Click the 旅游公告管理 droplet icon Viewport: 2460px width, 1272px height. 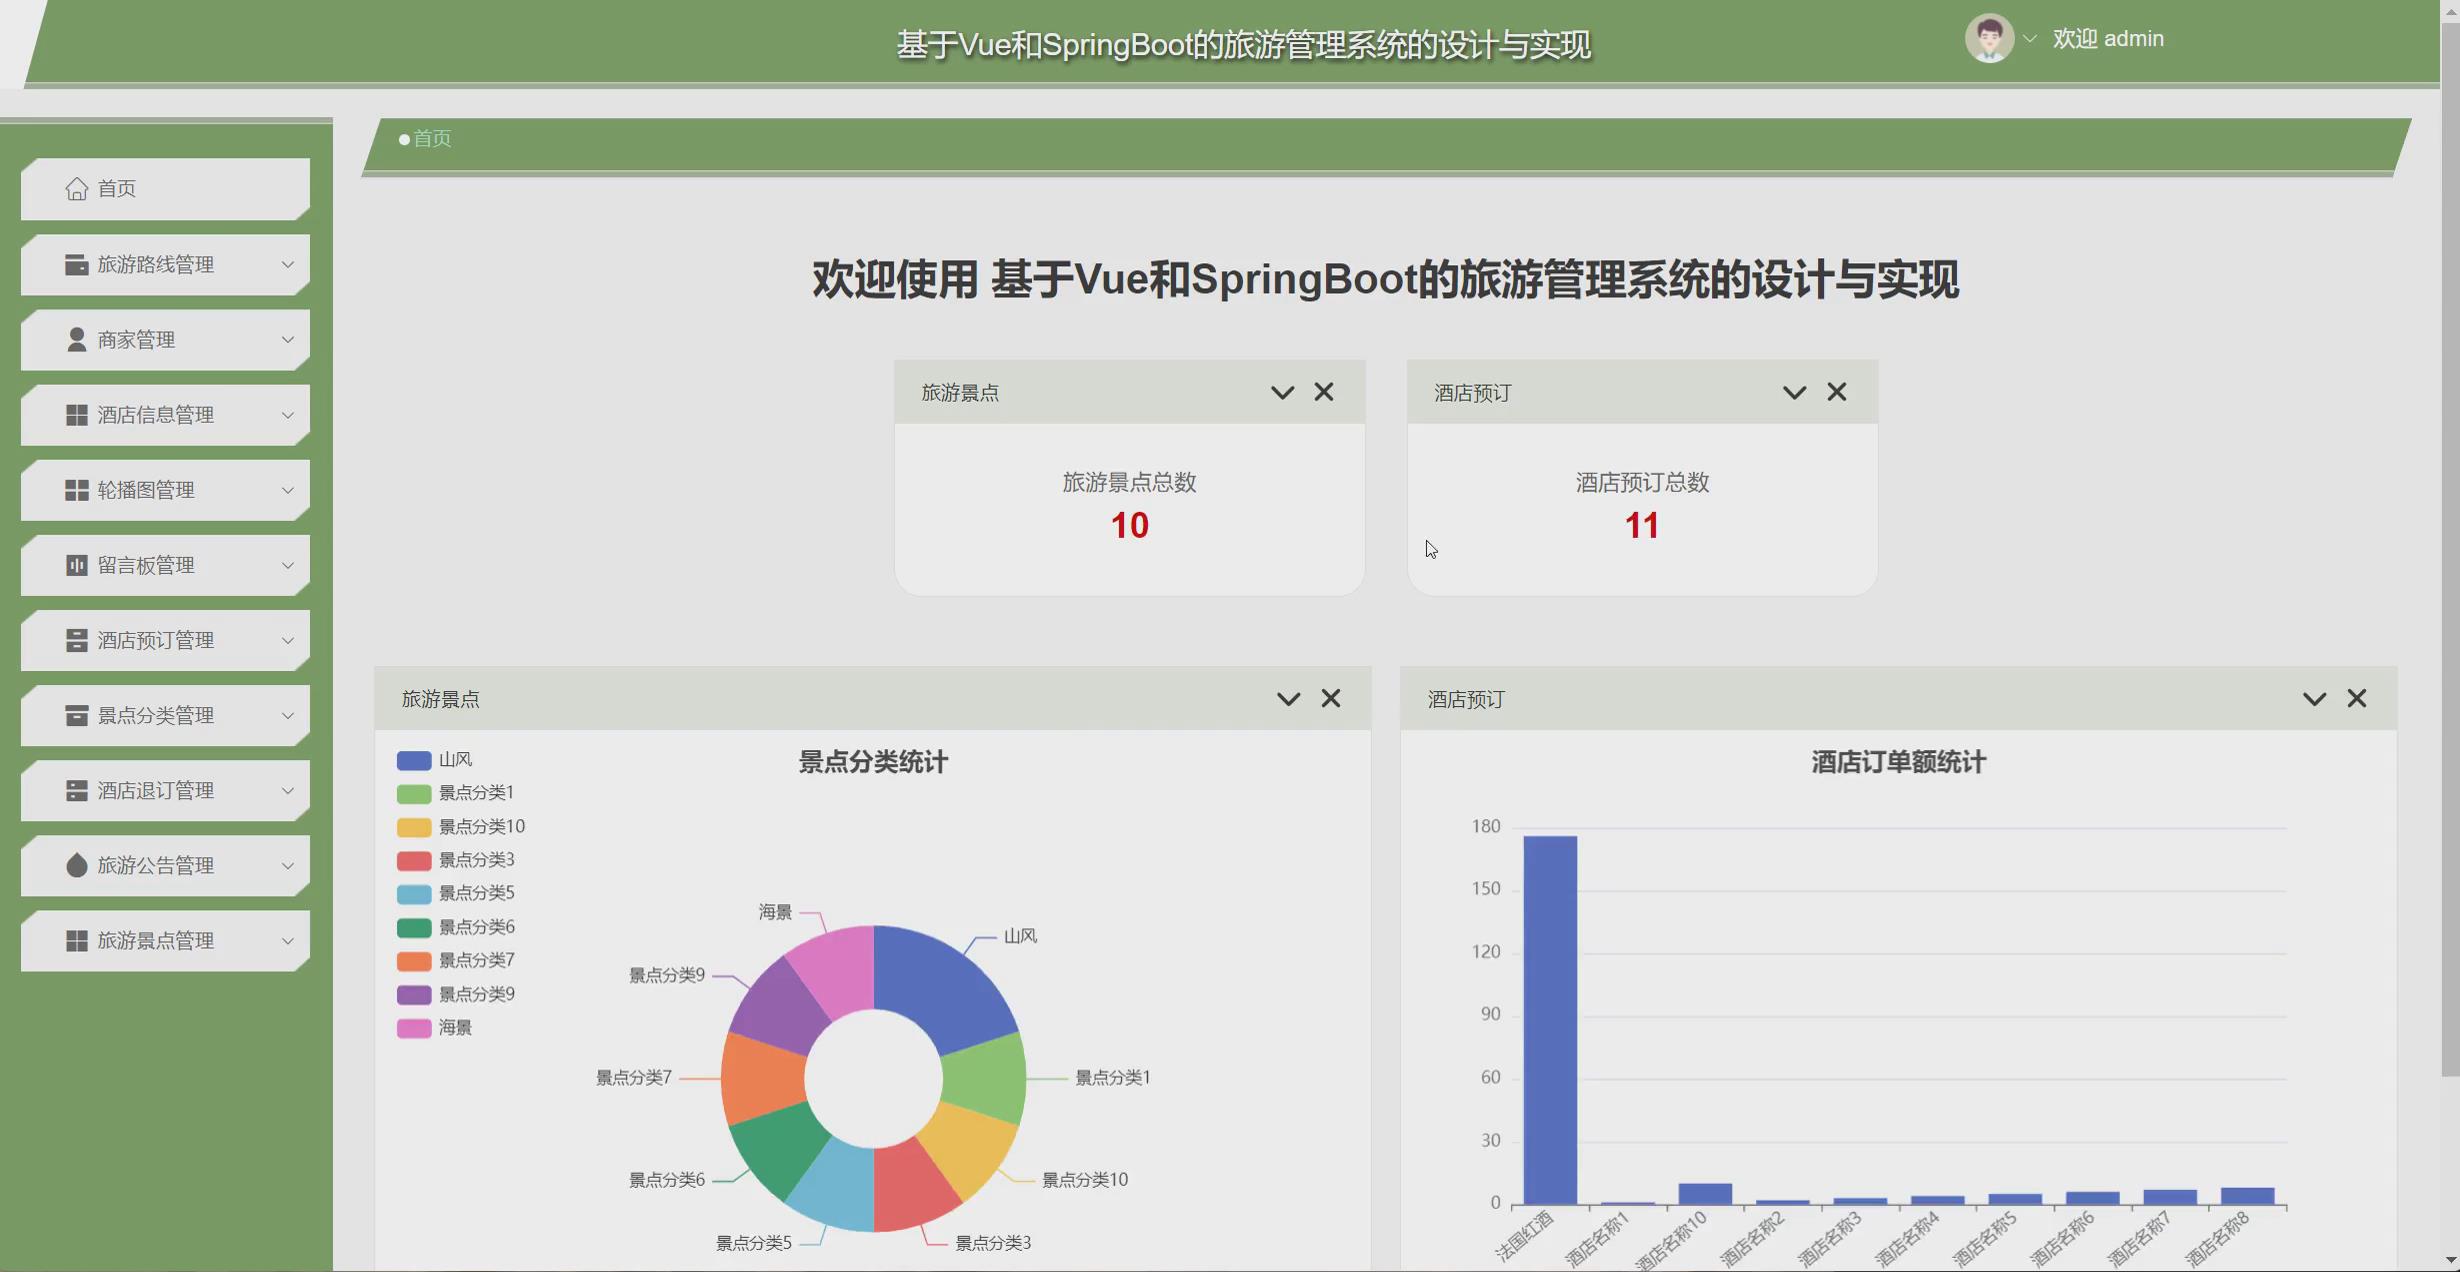coord(76,865)
